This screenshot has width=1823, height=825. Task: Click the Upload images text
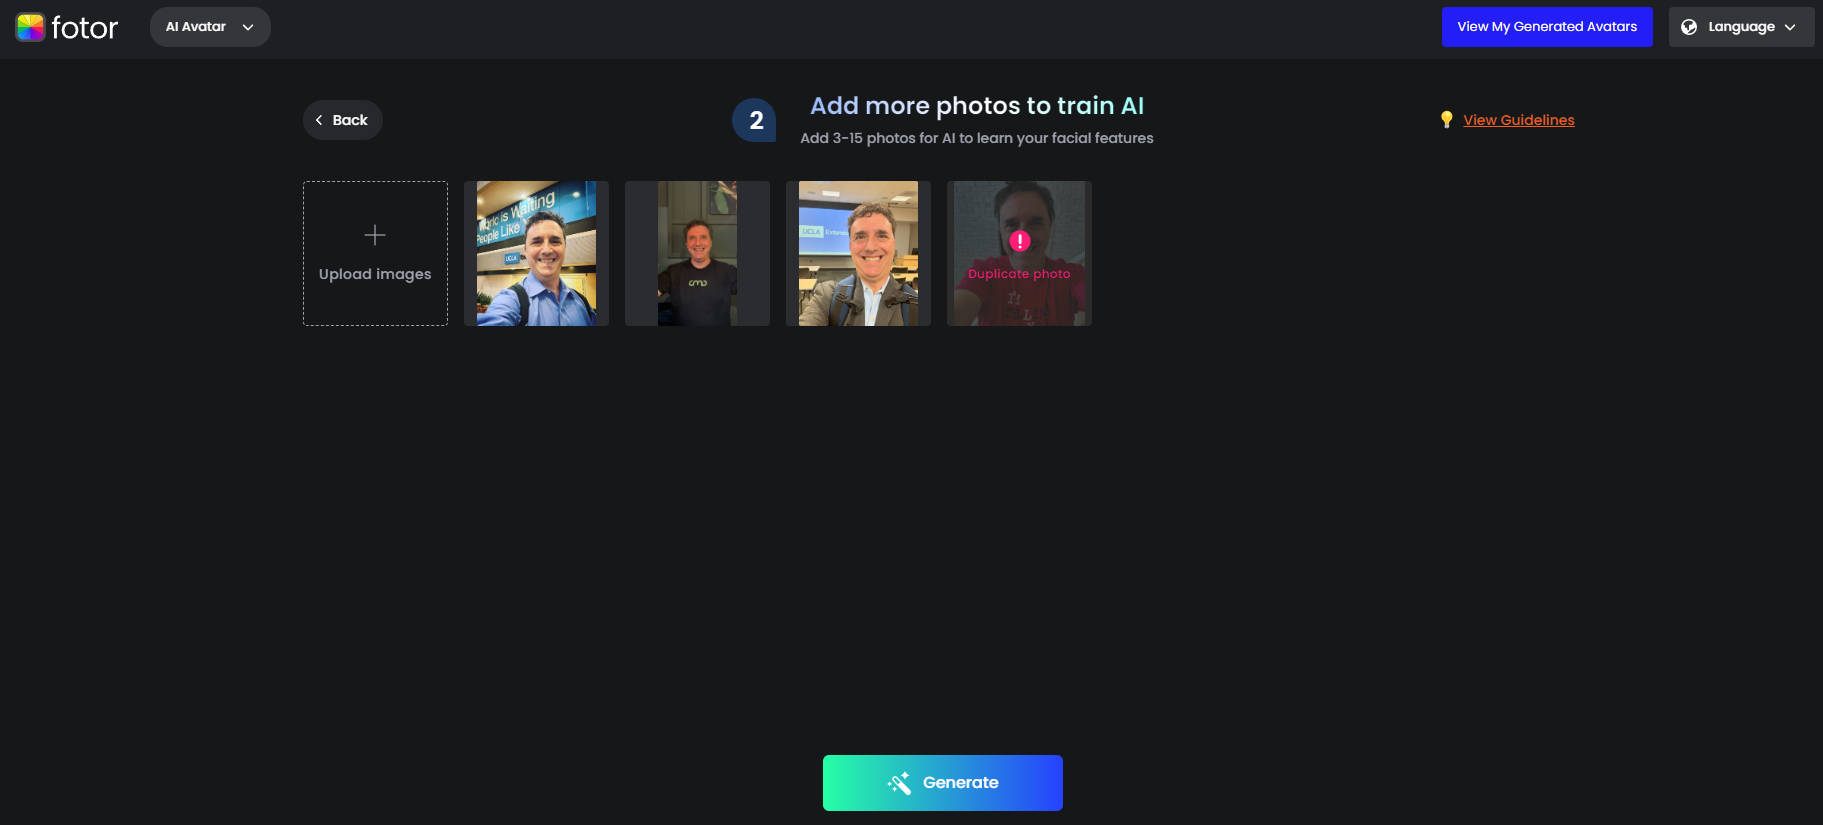pyautogui.click(x=375, y=274)
